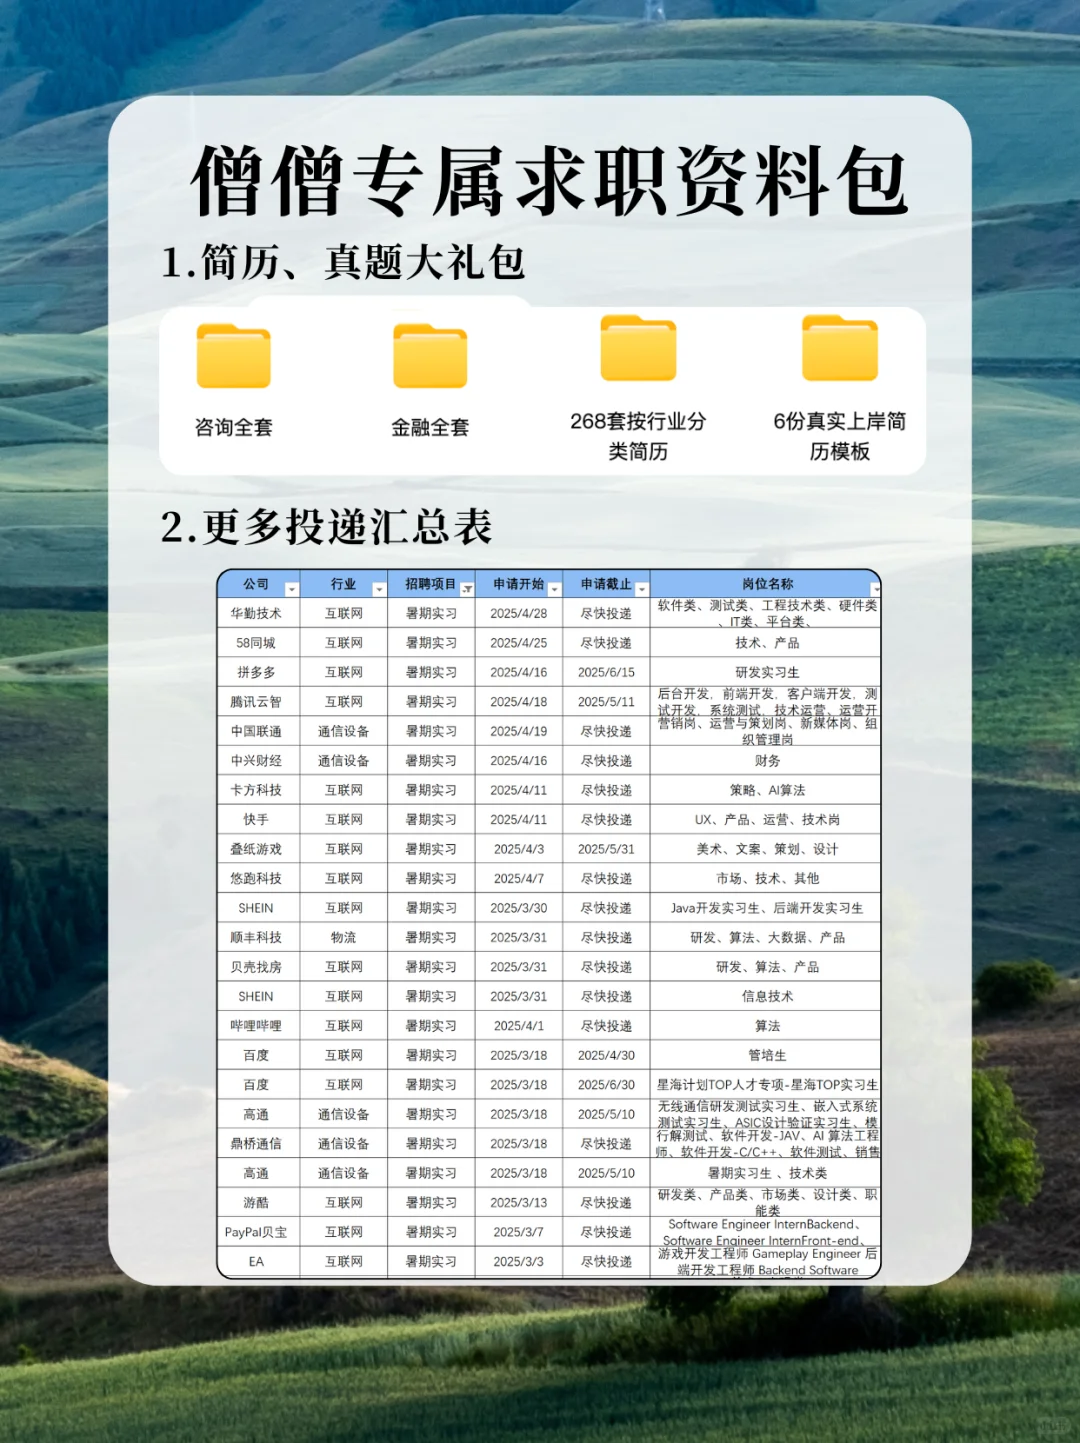
Task: Select the PayPal贝宝 company cell
Action: pyautogui.click(x=257, y=1233)
